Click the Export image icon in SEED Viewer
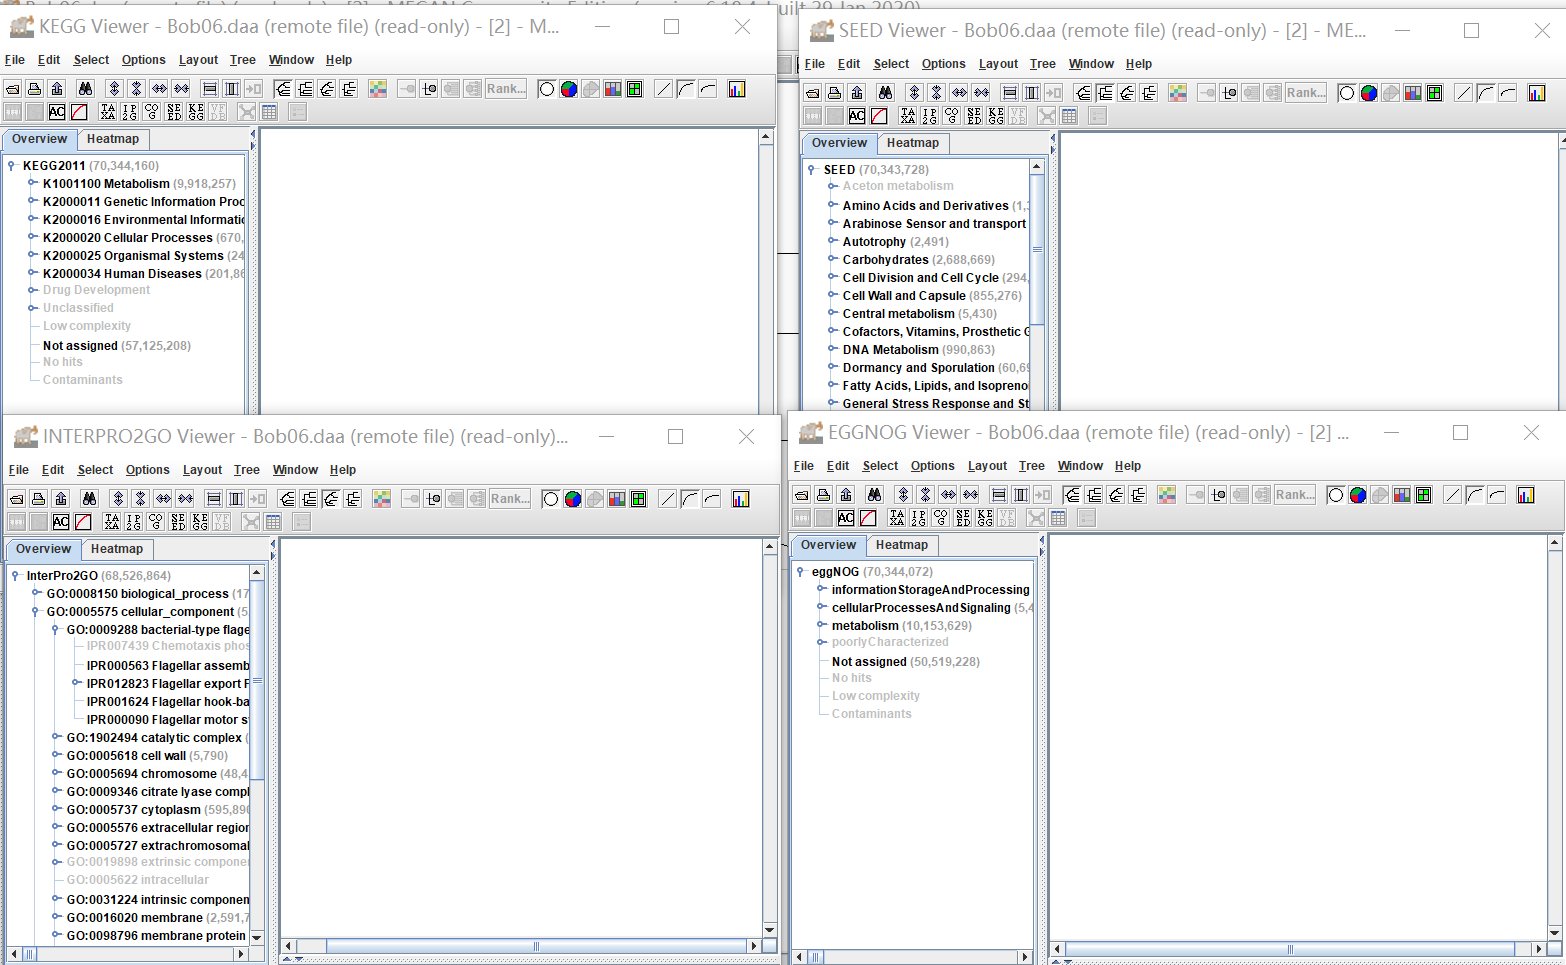This screenshot has width=1566, height=965. 857,93
